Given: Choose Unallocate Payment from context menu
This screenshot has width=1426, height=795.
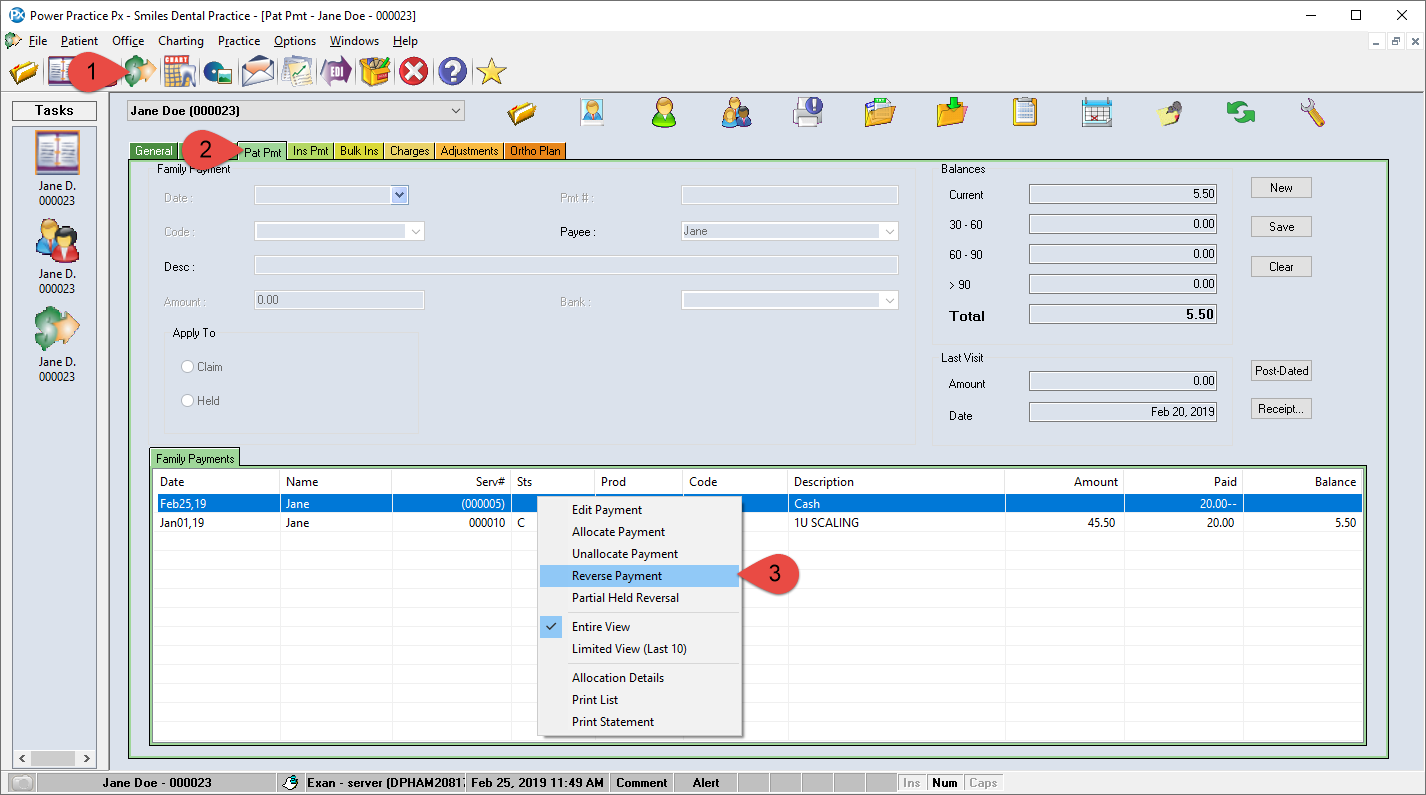Looking at the screenshot, I should pos(640,554).
